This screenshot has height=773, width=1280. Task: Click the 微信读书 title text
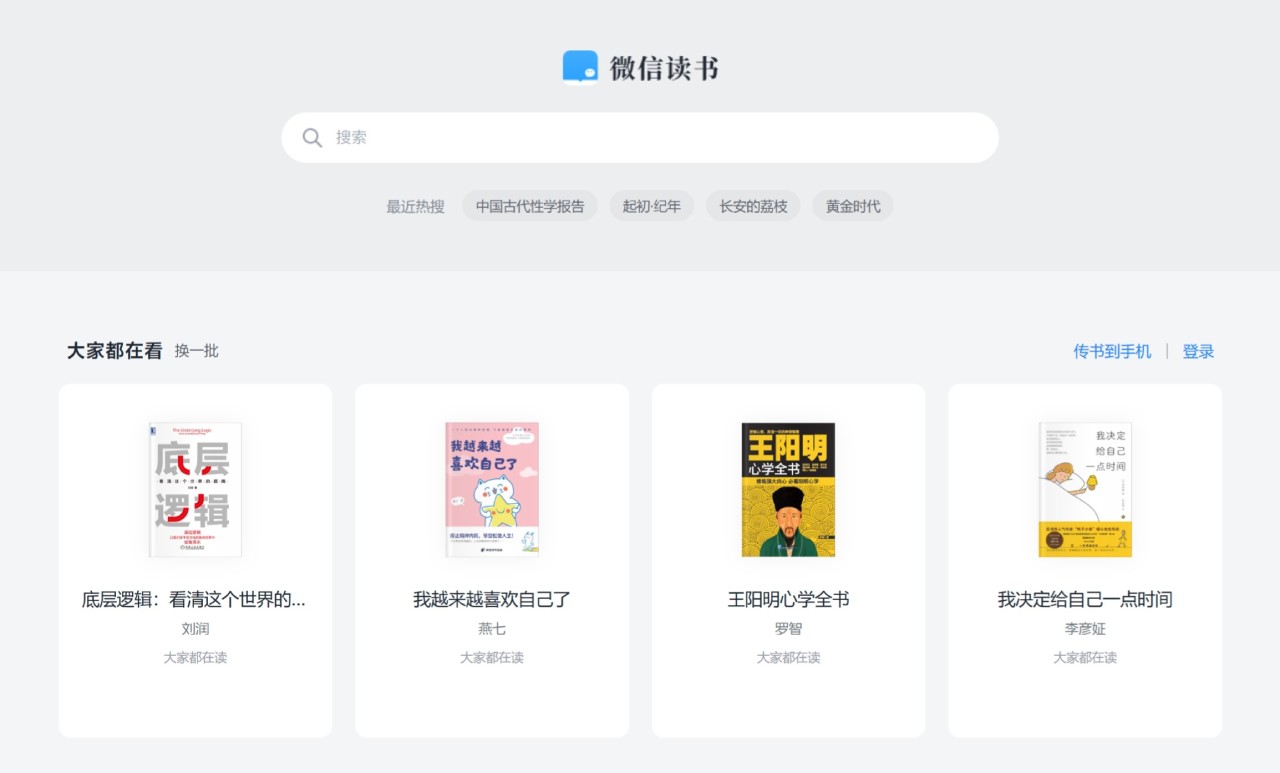(x=664, y=68)
